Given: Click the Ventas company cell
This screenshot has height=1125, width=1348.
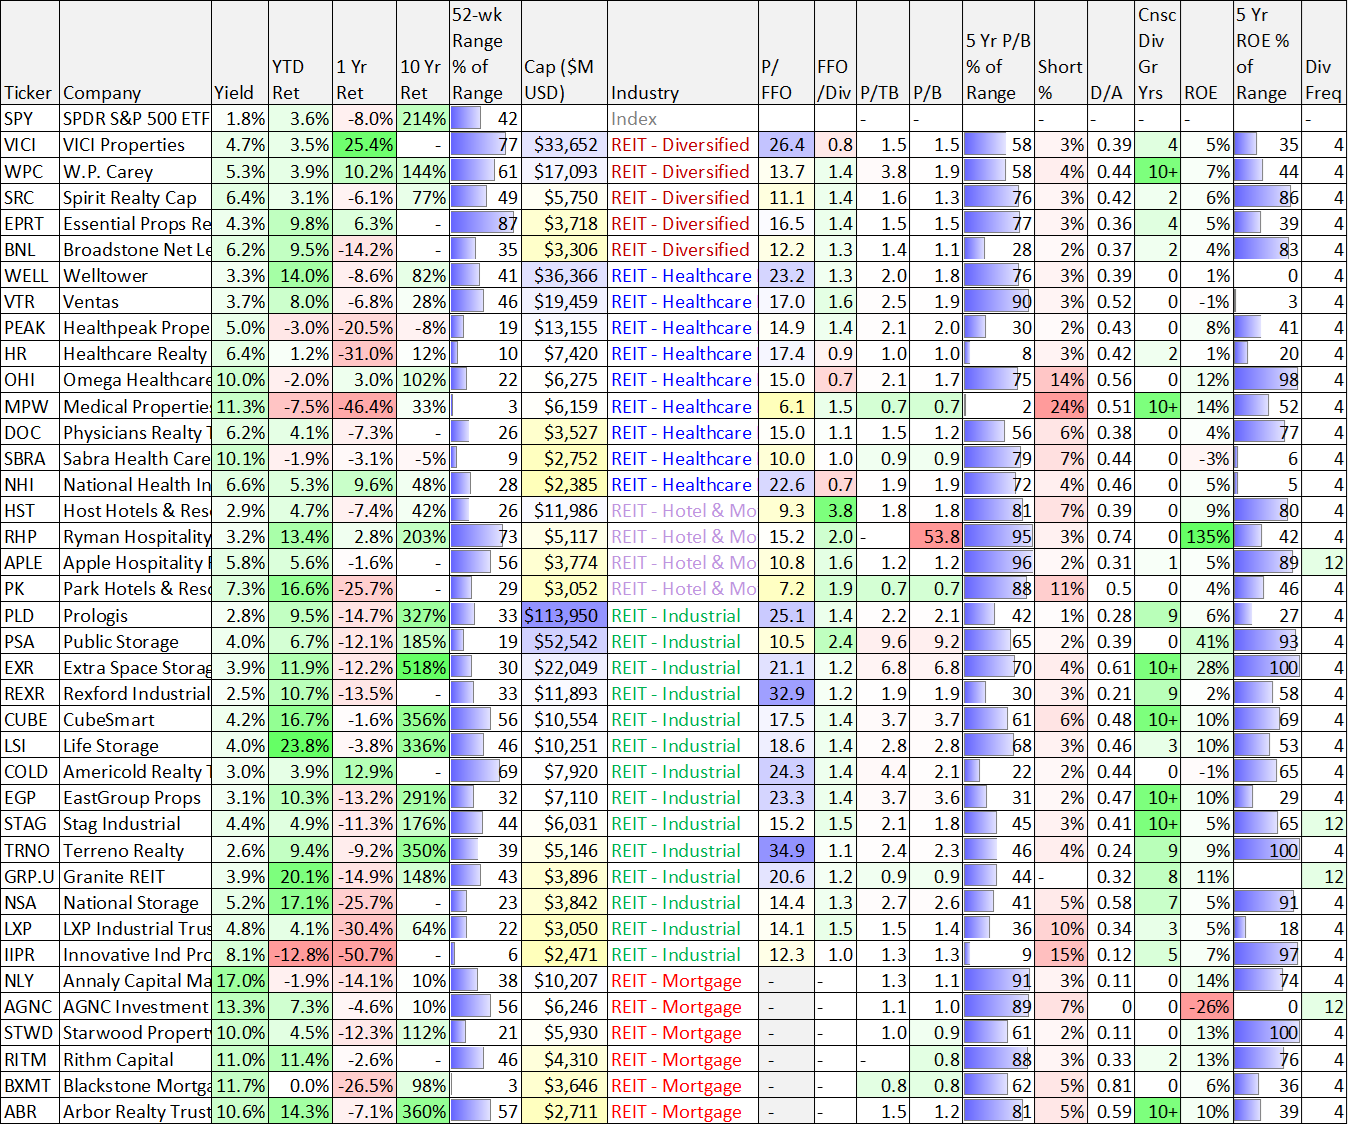Looking at the screenshot, I should 135,301.
